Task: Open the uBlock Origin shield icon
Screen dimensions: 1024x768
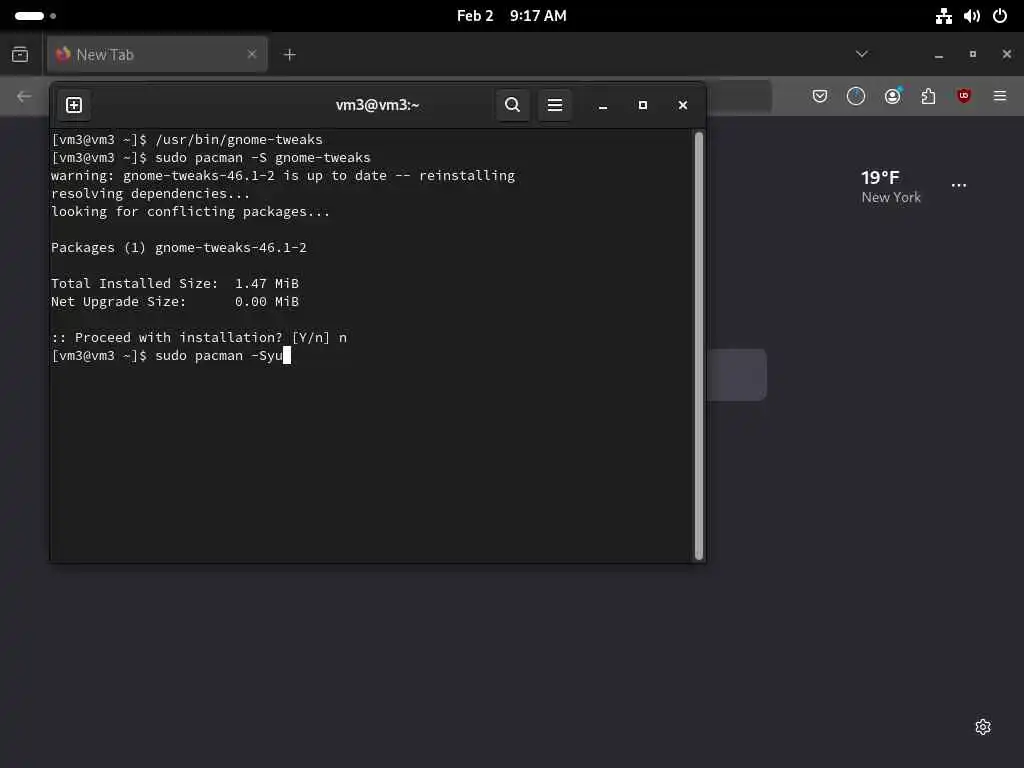Action: coord(964,97)
